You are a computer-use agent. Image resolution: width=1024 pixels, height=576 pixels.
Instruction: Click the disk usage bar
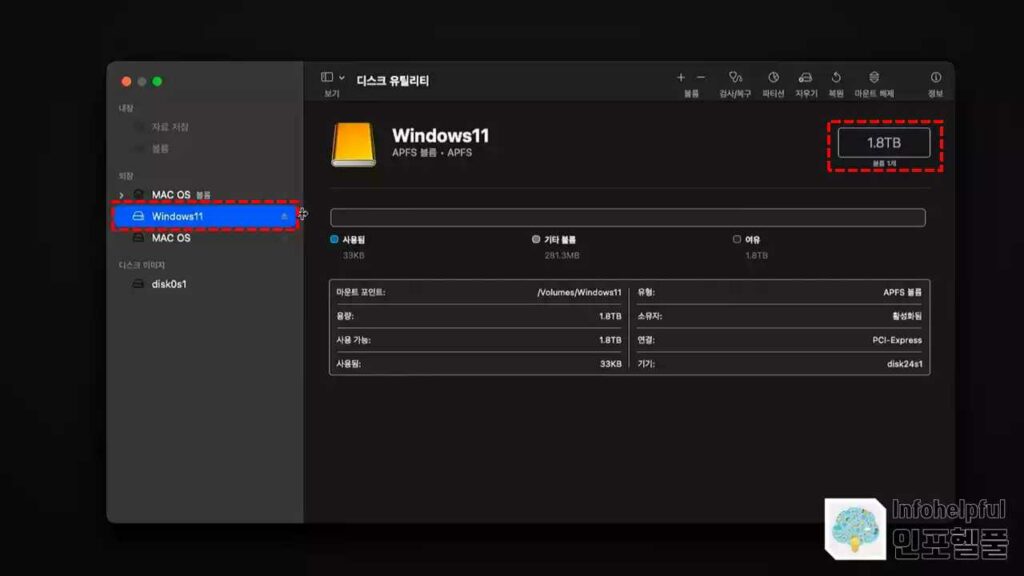pos(628,217)
